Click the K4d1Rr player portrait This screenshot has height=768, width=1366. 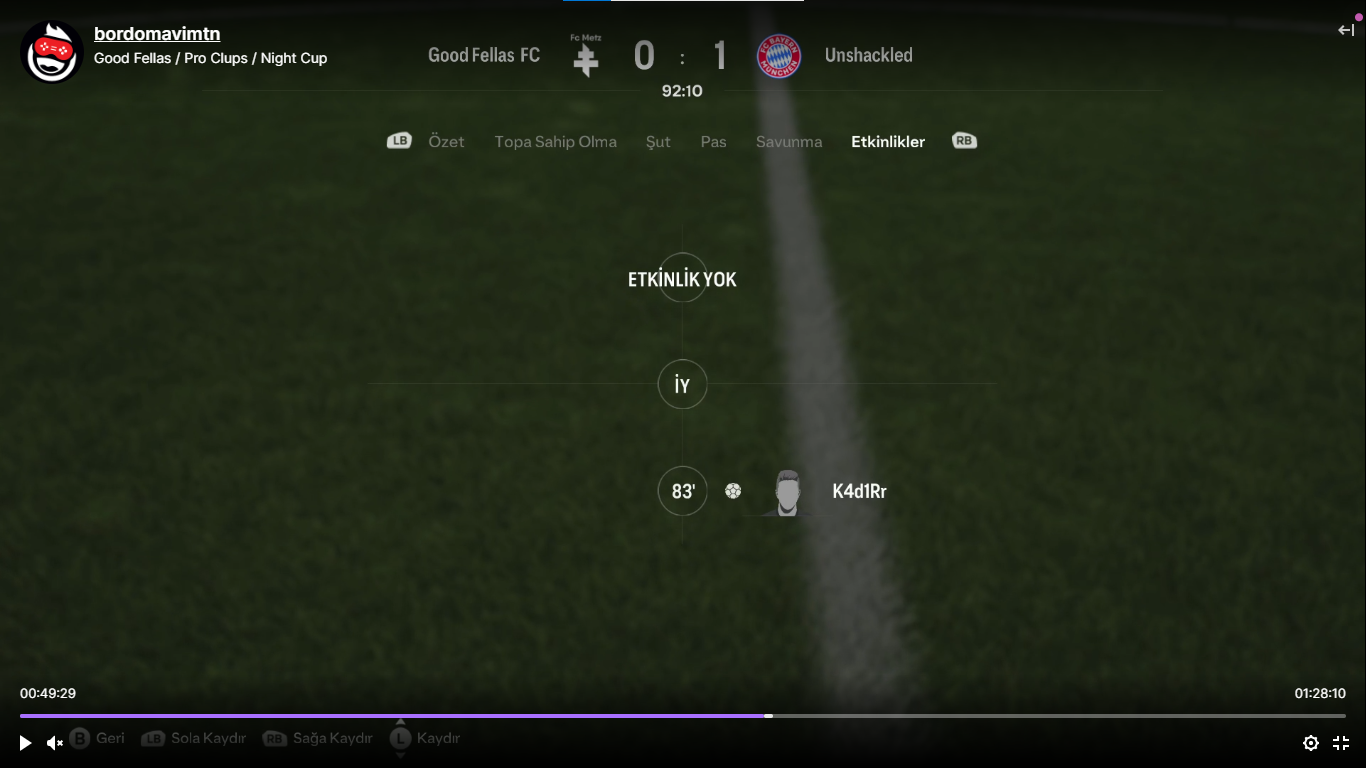pyautogui.click(x=788, y=492)
